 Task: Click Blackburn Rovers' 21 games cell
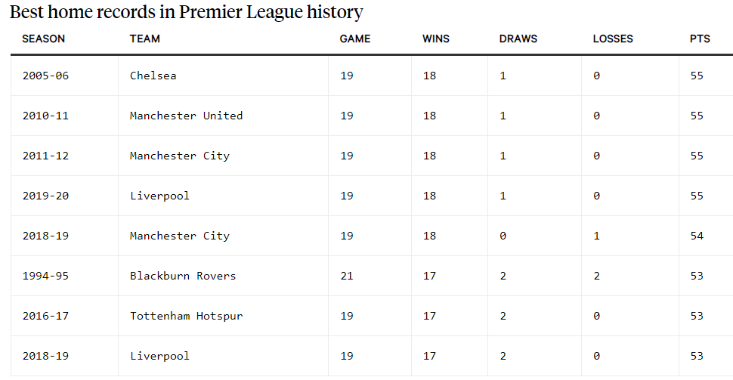tap(370, 276)
